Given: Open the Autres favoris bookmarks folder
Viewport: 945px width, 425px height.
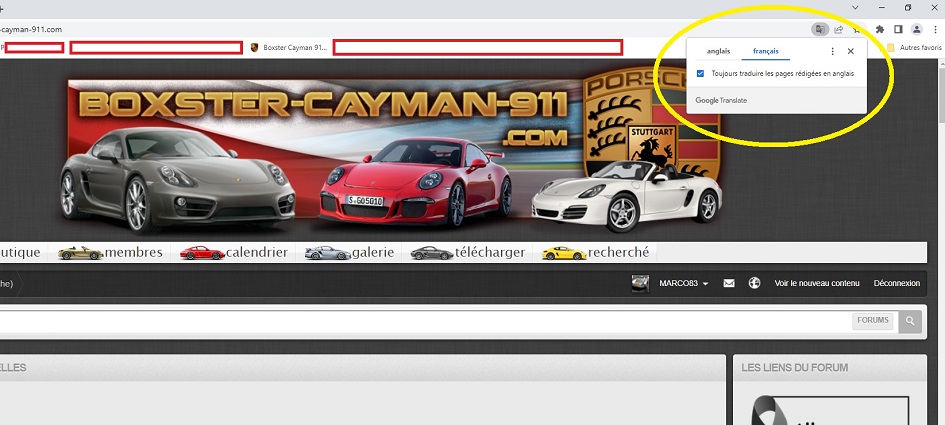Looking at the screenshot, I should pos(914,47).
